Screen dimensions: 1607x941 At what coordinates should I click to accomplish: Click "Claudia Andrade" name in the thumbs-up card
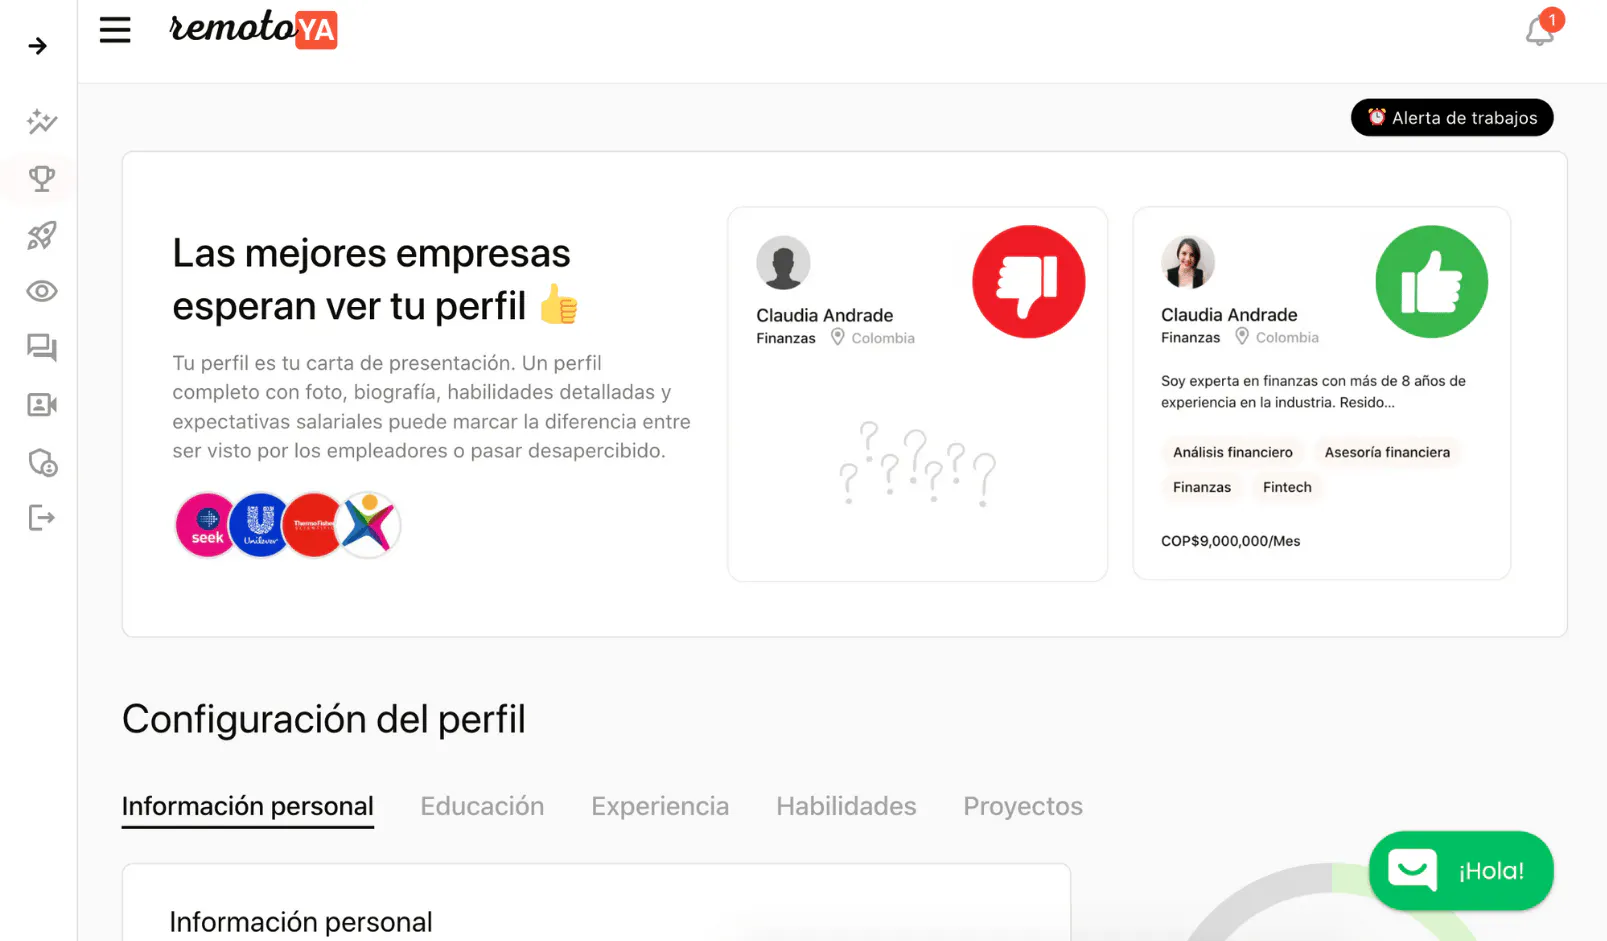point(1229,315)
